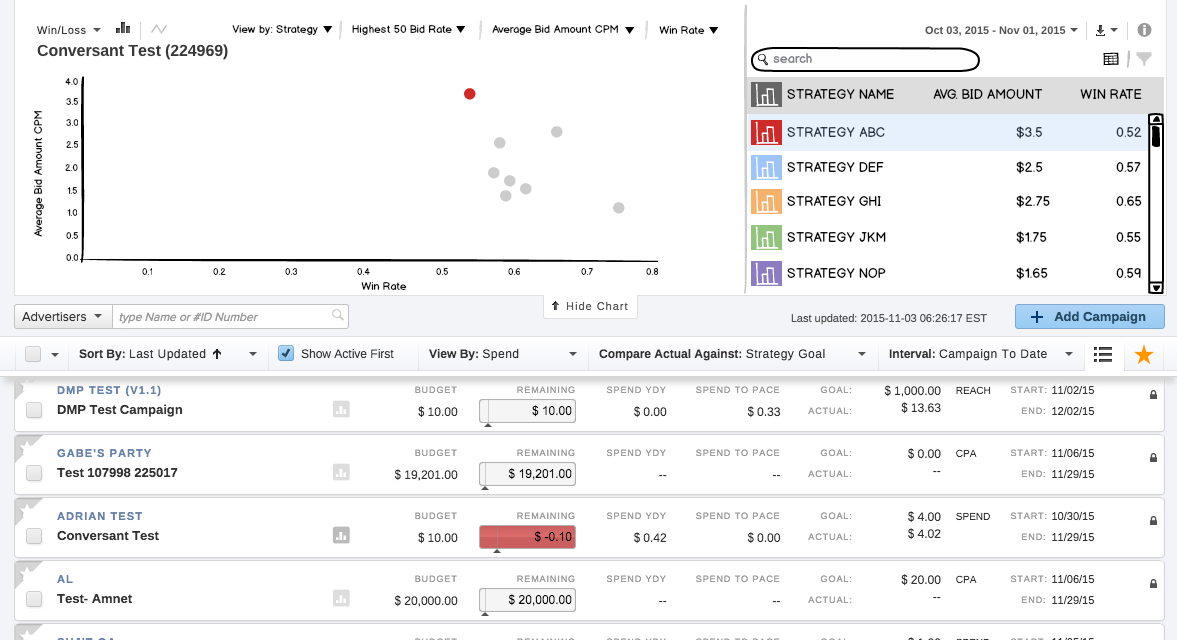Open chart for Test- Amnet campaign
This screenshot has height=640, width=1177.
[x=341, y=599]
